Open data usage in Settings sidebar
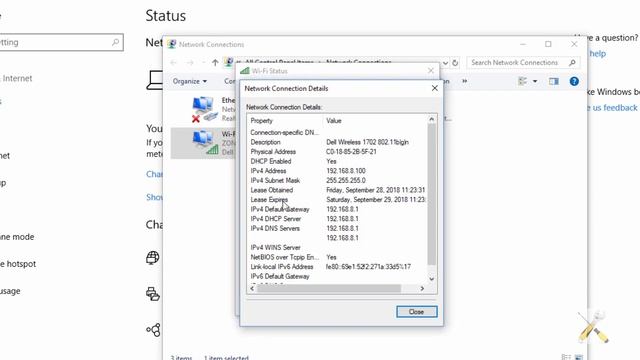 click(10, 291)
